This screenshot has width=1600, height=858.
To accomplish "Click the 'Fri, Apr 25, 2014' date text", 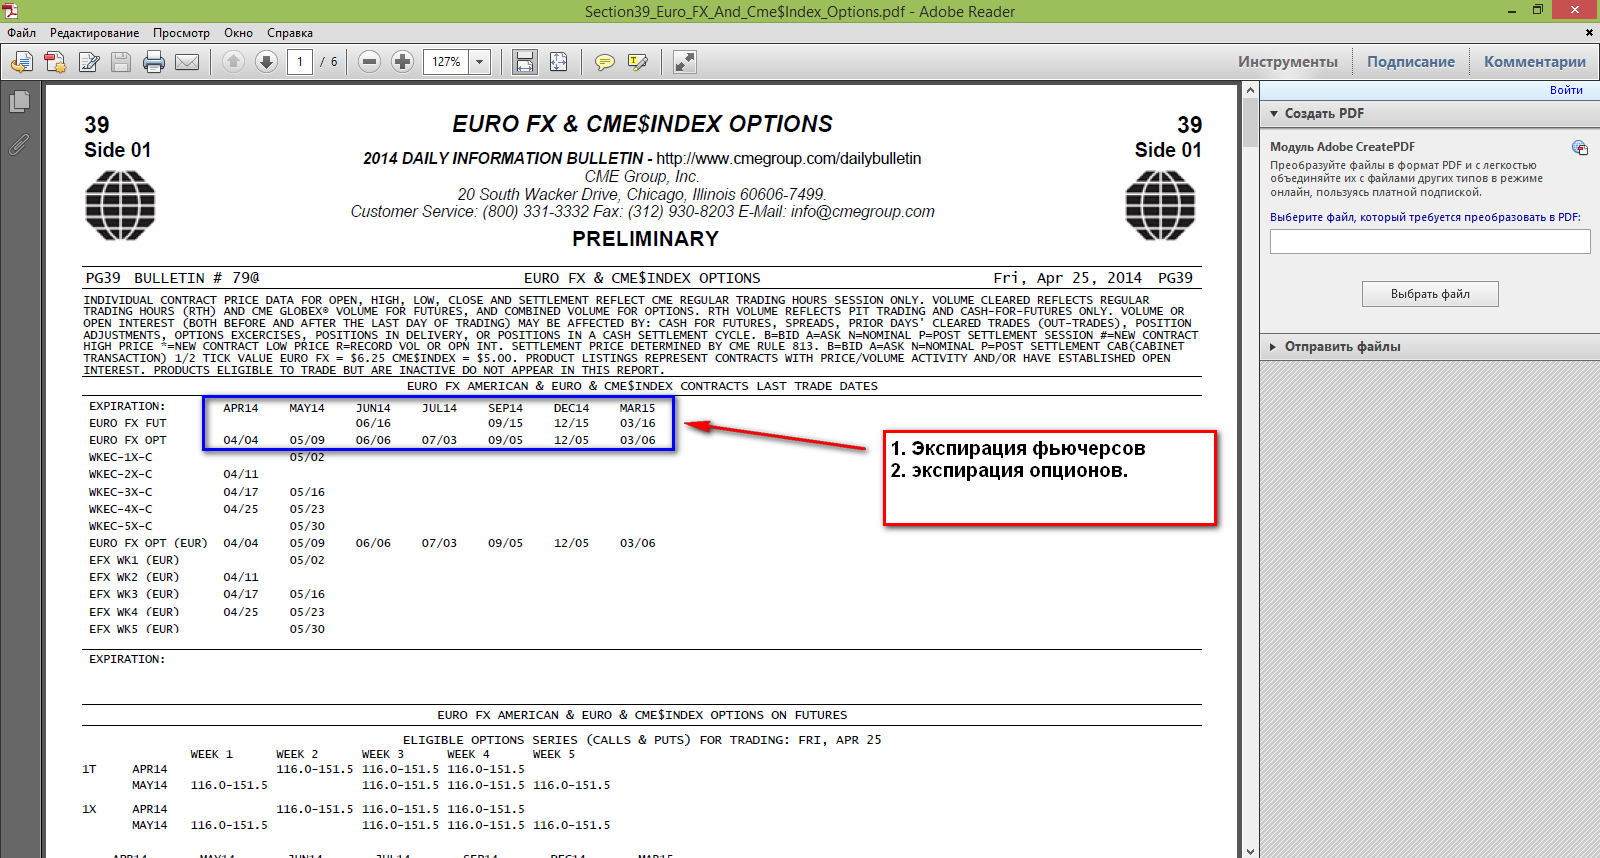I will (1067, 278).
